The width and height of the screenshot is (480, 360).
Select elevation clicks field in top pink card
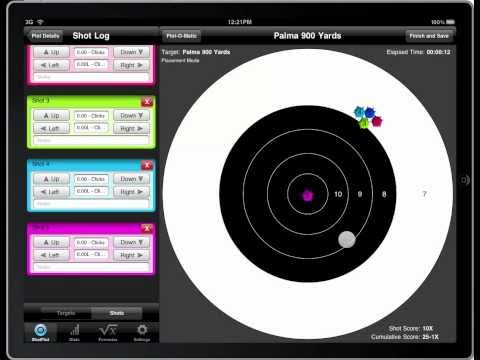pos(91,52)
